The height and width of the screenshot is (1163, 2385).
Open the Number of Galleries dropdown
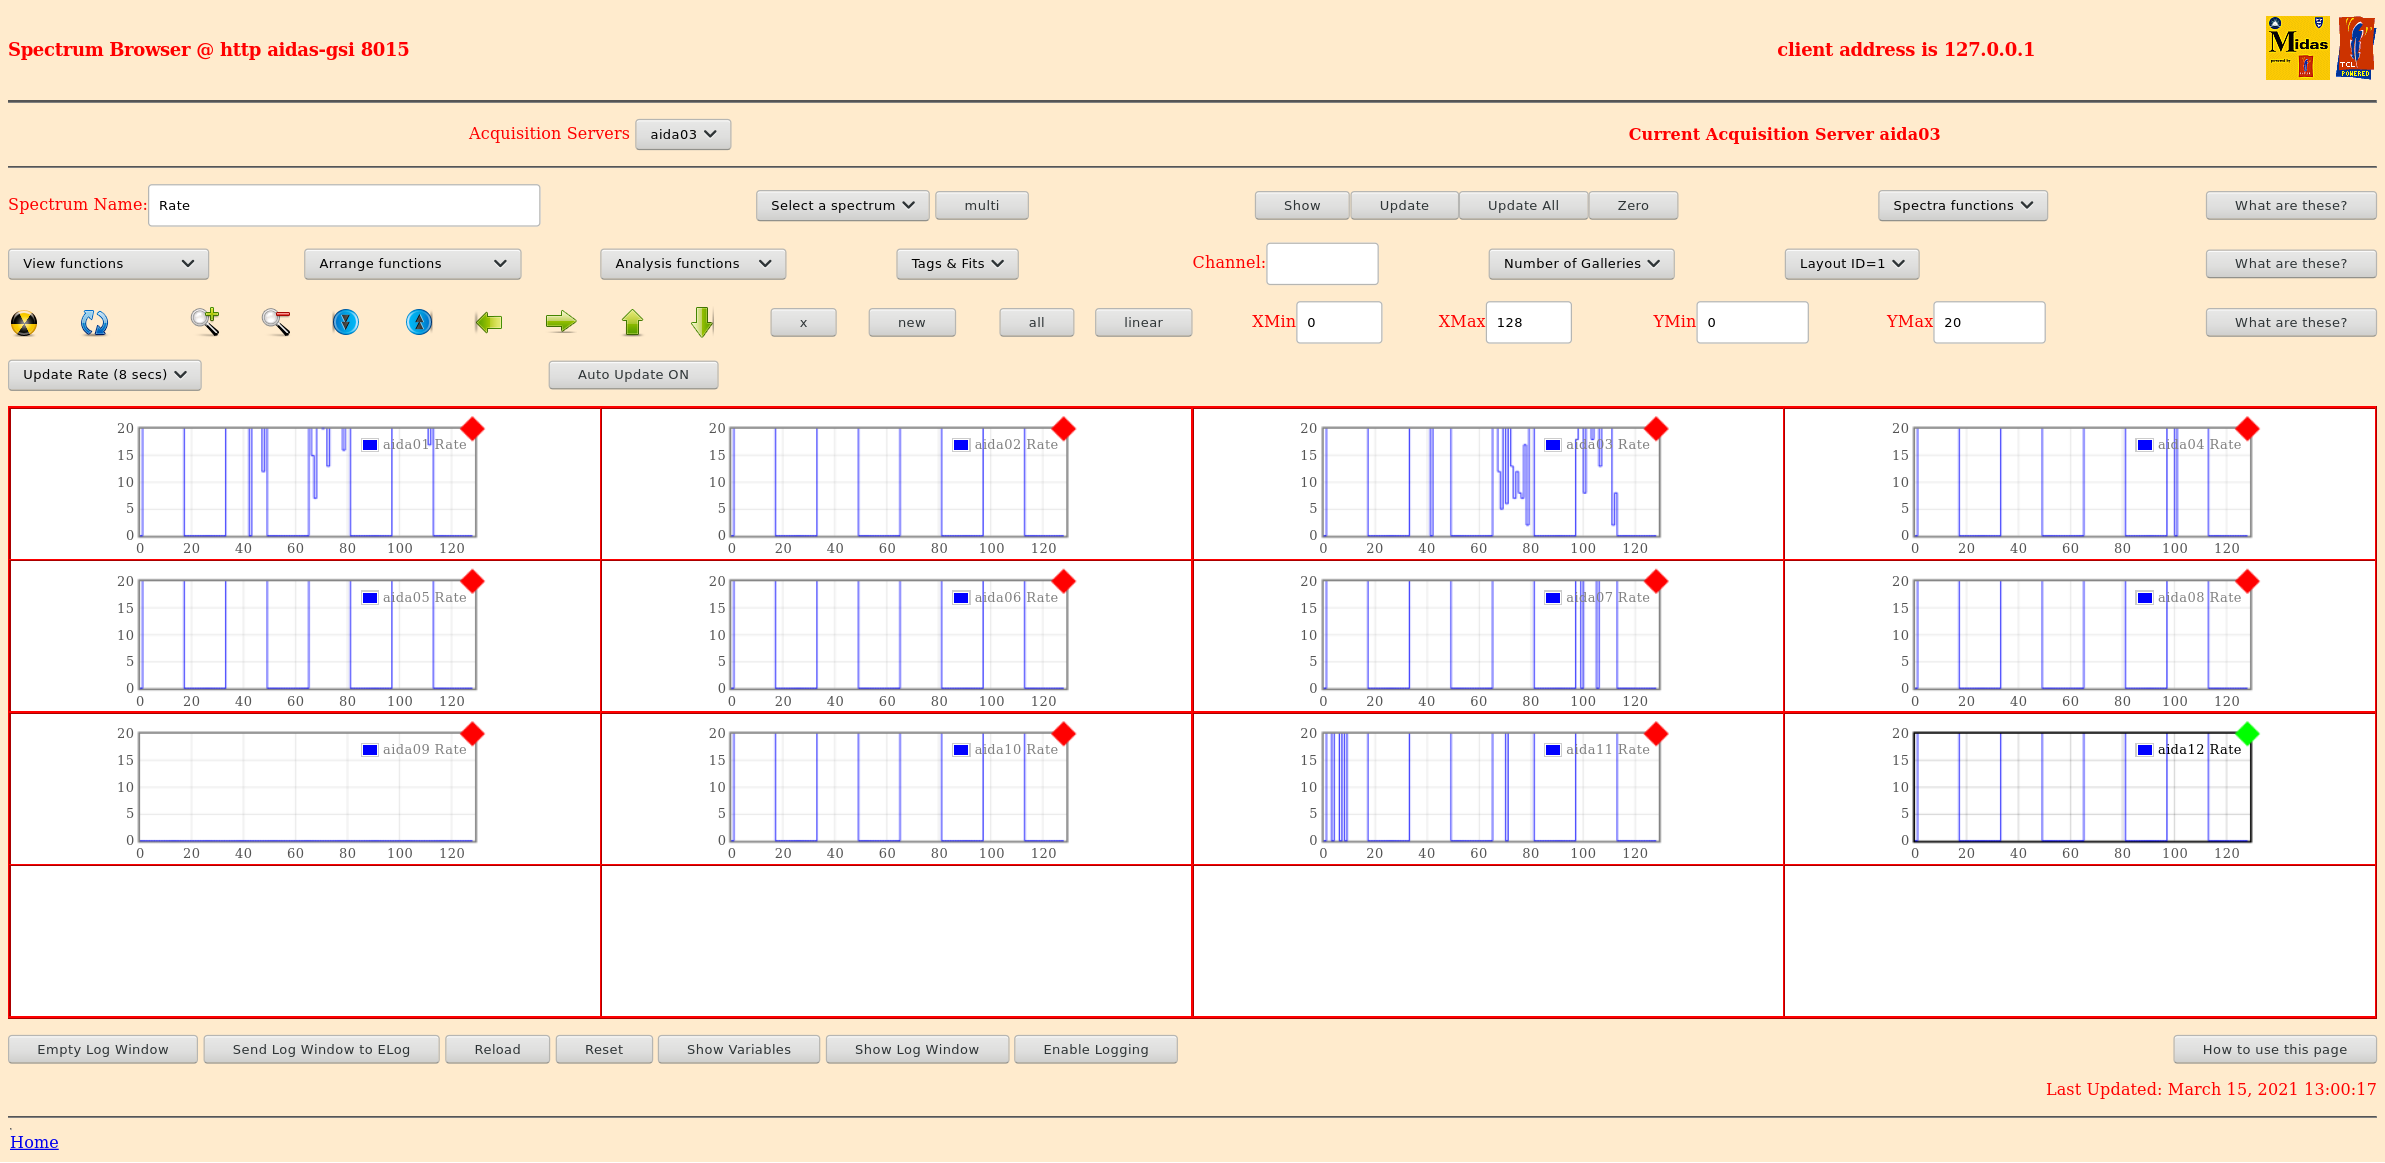pyautogui.click(x=1581, y=264)
